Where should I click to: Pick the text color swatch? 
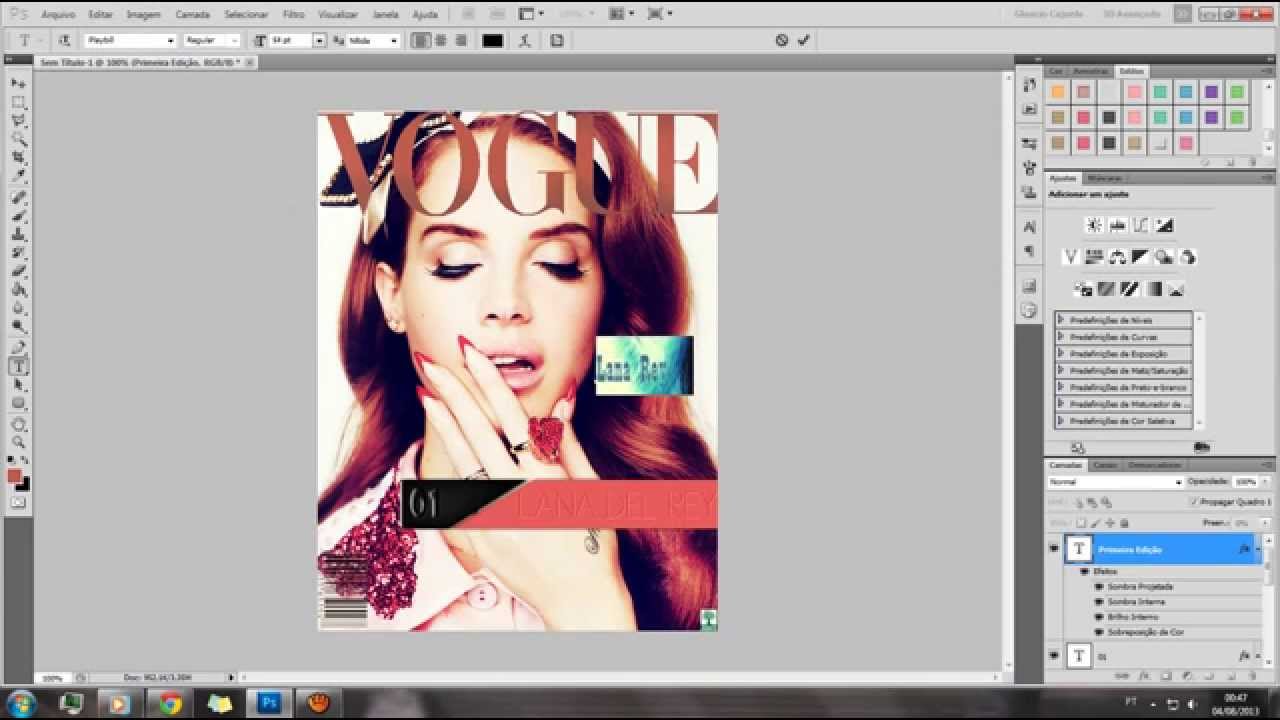pyautogui.click(x=492, y=40)
